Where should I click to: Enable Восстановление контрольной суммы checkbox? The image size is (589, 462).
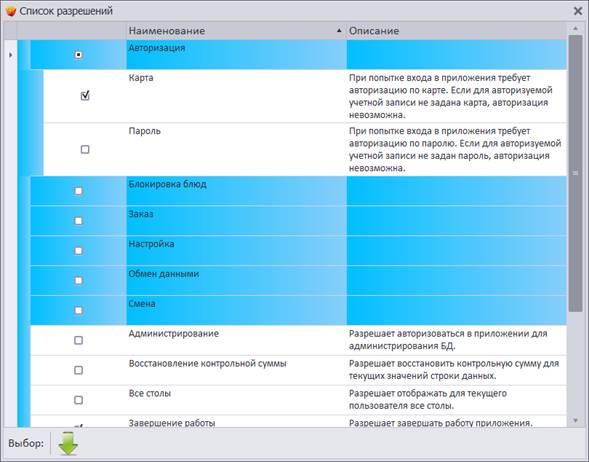click(78, 370)
